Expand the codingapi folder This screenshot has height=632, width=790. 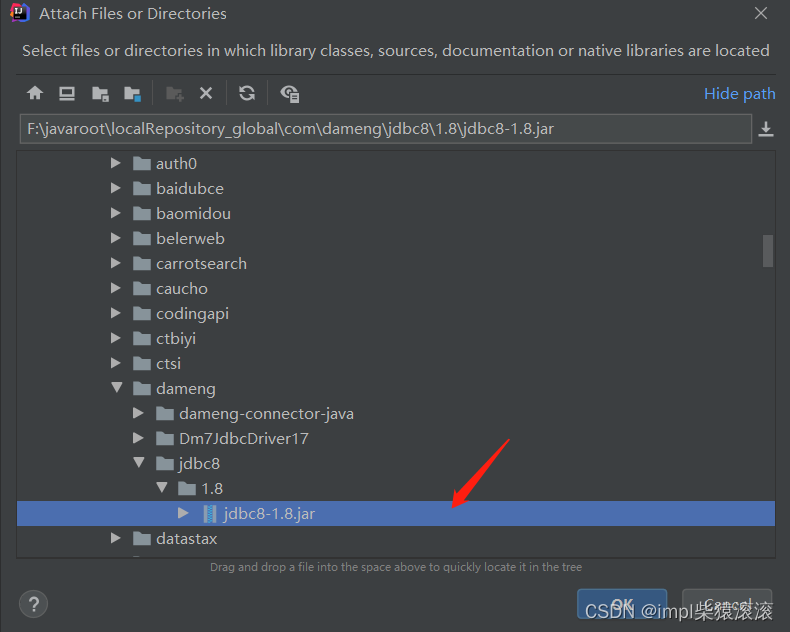(115, 313)
